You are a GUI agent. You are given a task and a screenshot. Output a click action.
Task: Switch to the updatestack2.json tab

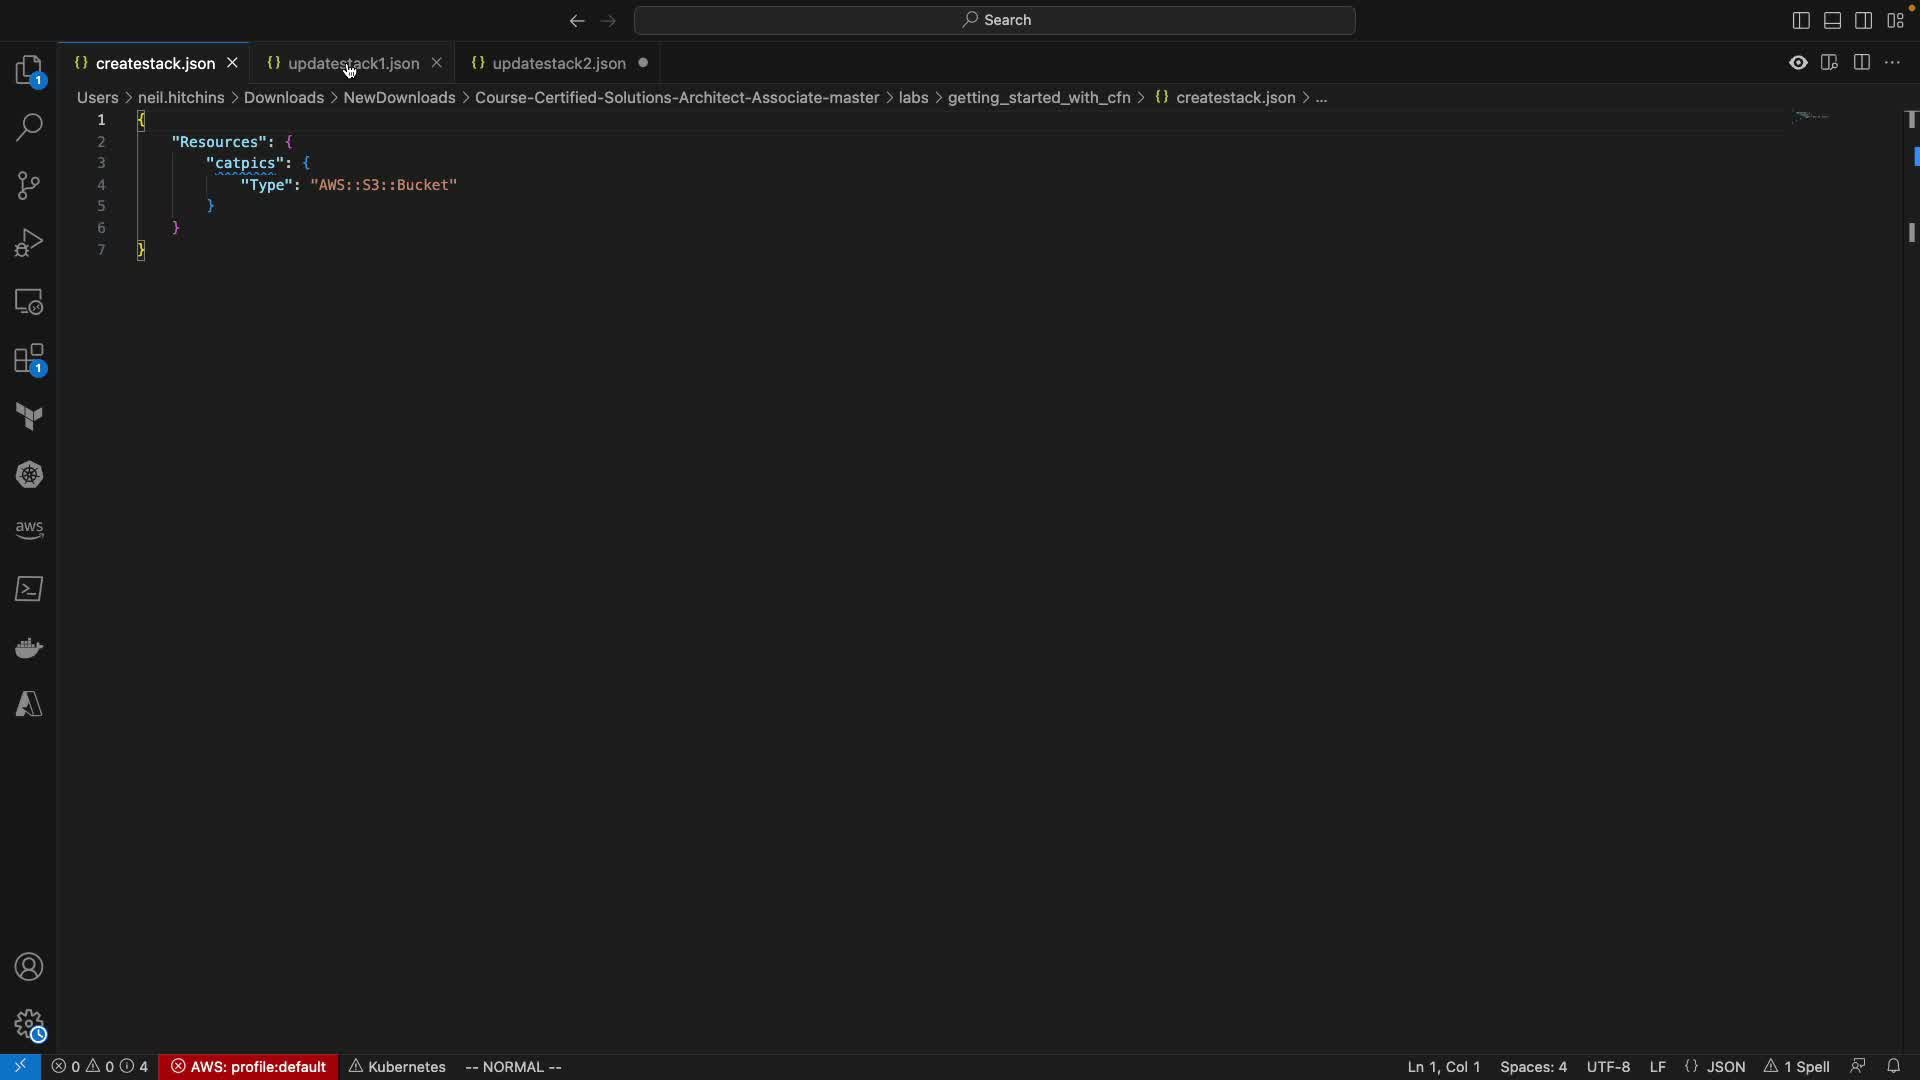(x=558, y=63)
